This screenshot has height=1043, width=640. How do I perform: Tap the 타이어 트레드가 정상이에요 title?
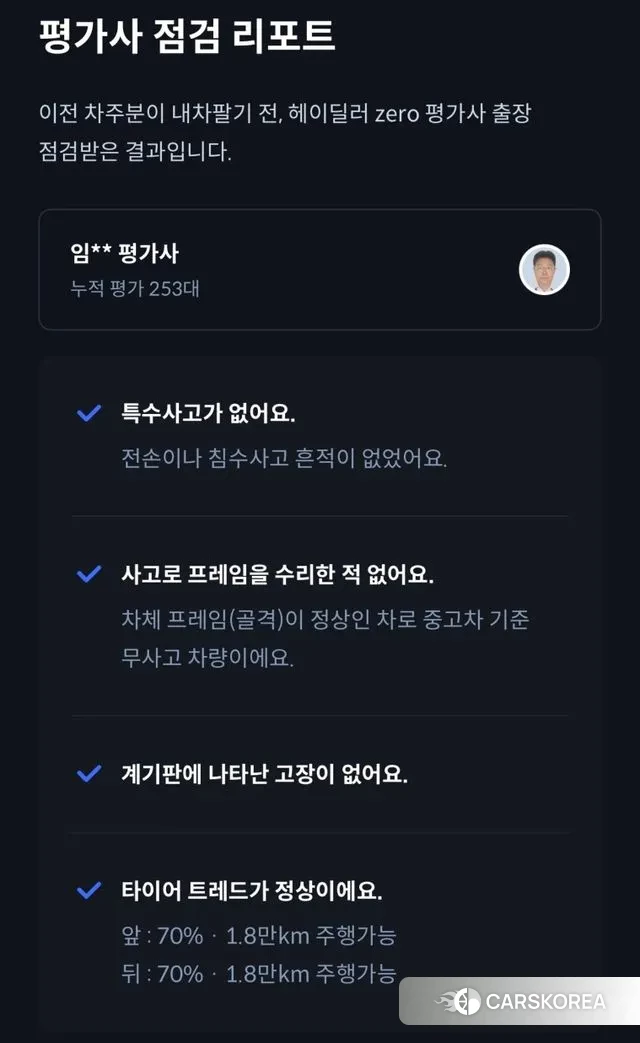click(251, 890)
